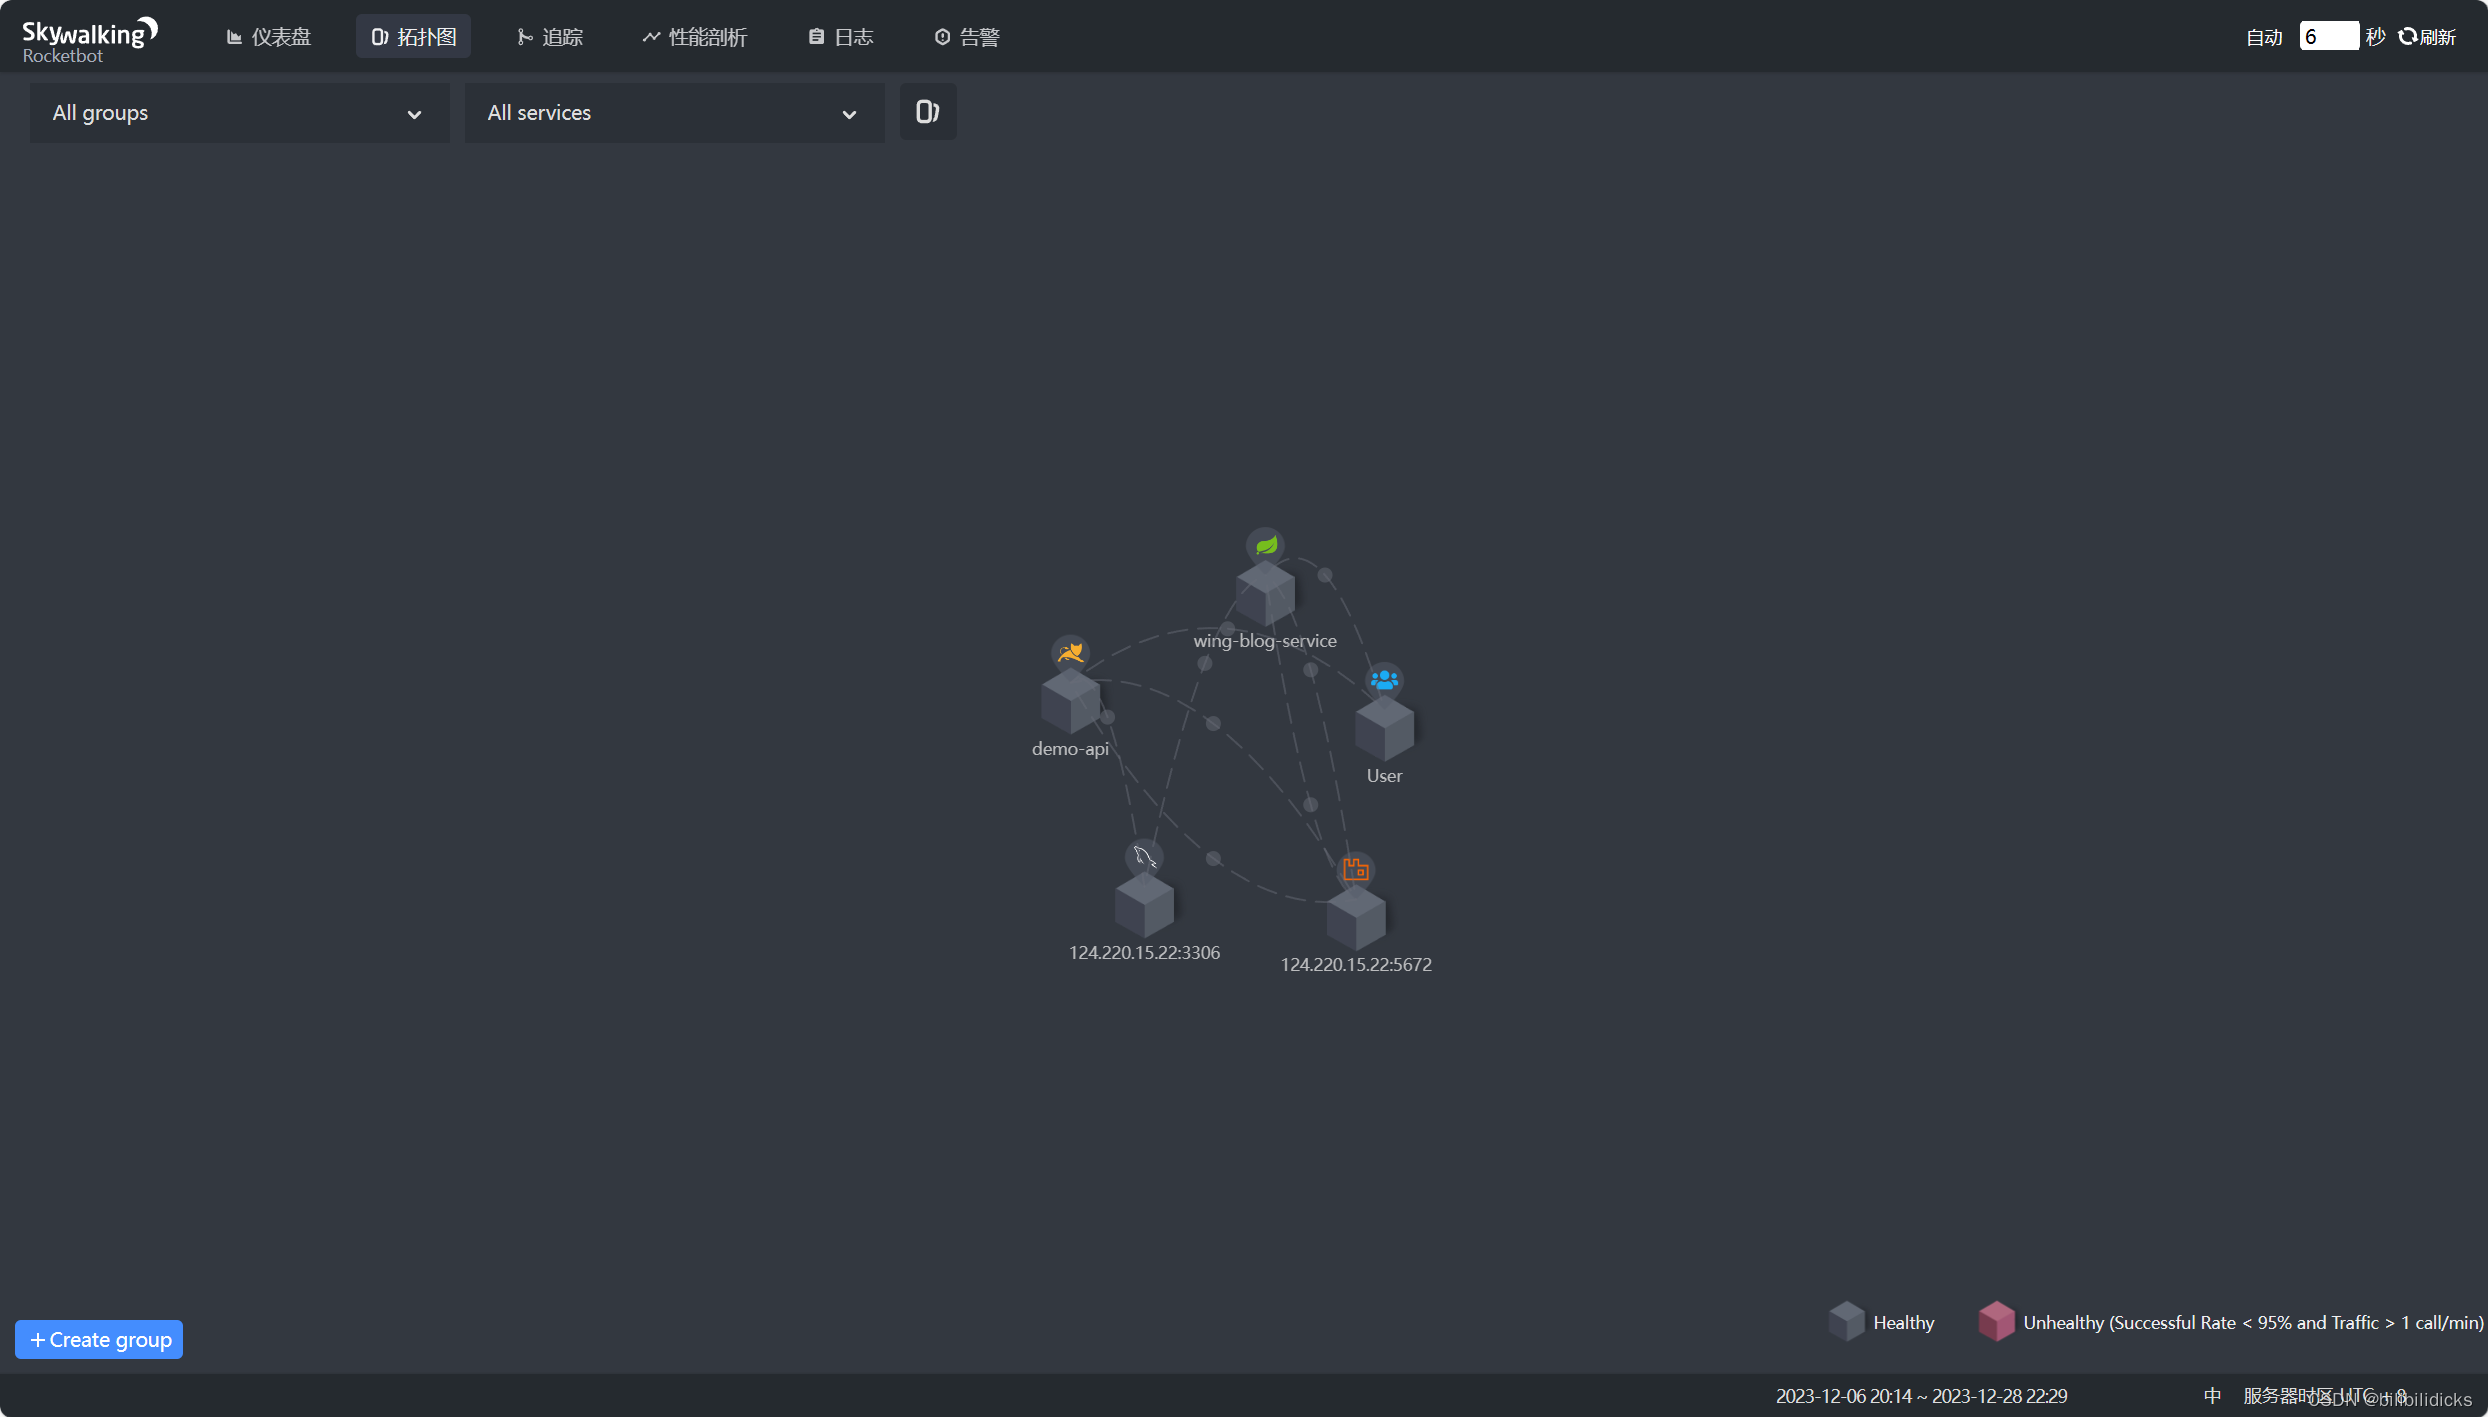Open the time range picker in the footer
The height and width of the screenshot is (1417, 2488).
click(1921, 1395)
